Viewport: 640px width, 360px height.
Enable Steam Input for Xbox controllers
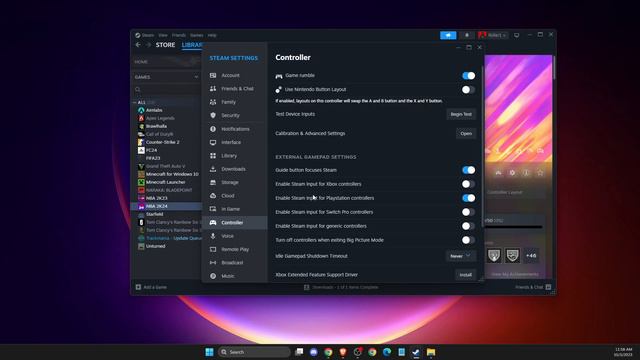pyautogui.click(x=468, y=184)
